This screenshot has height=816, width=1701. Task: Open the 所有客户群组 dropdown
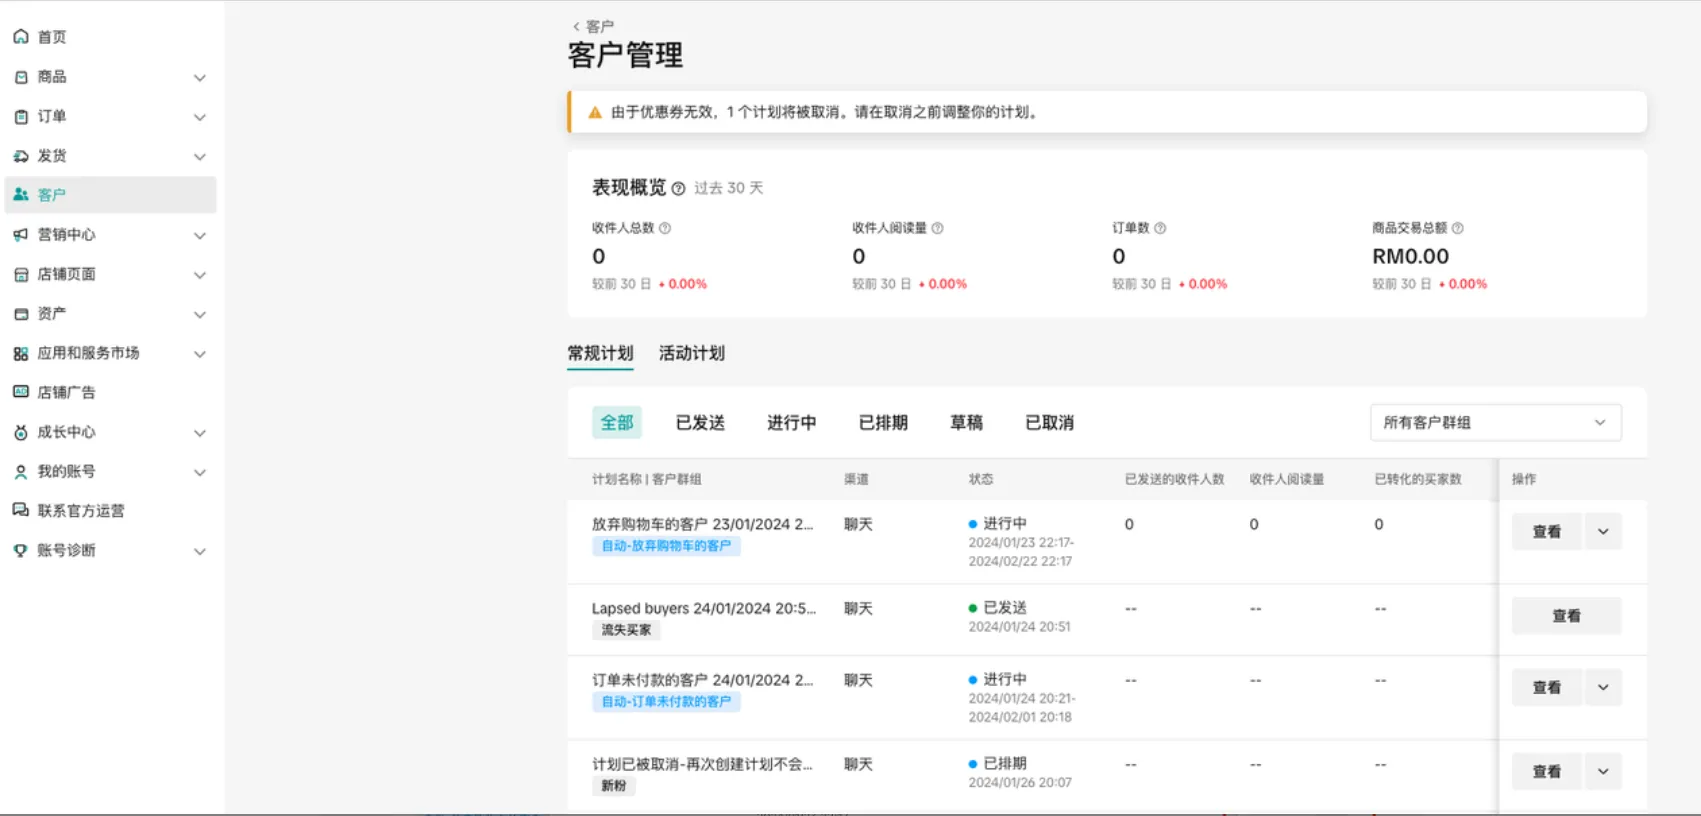(1495, 422)
